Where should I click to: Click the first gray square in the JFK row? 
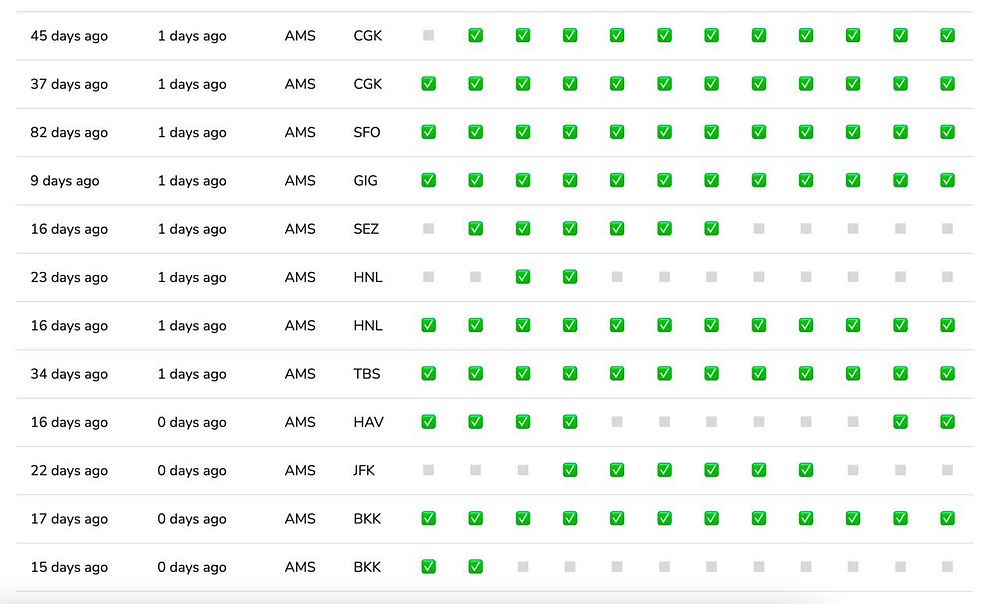(429, 470)
